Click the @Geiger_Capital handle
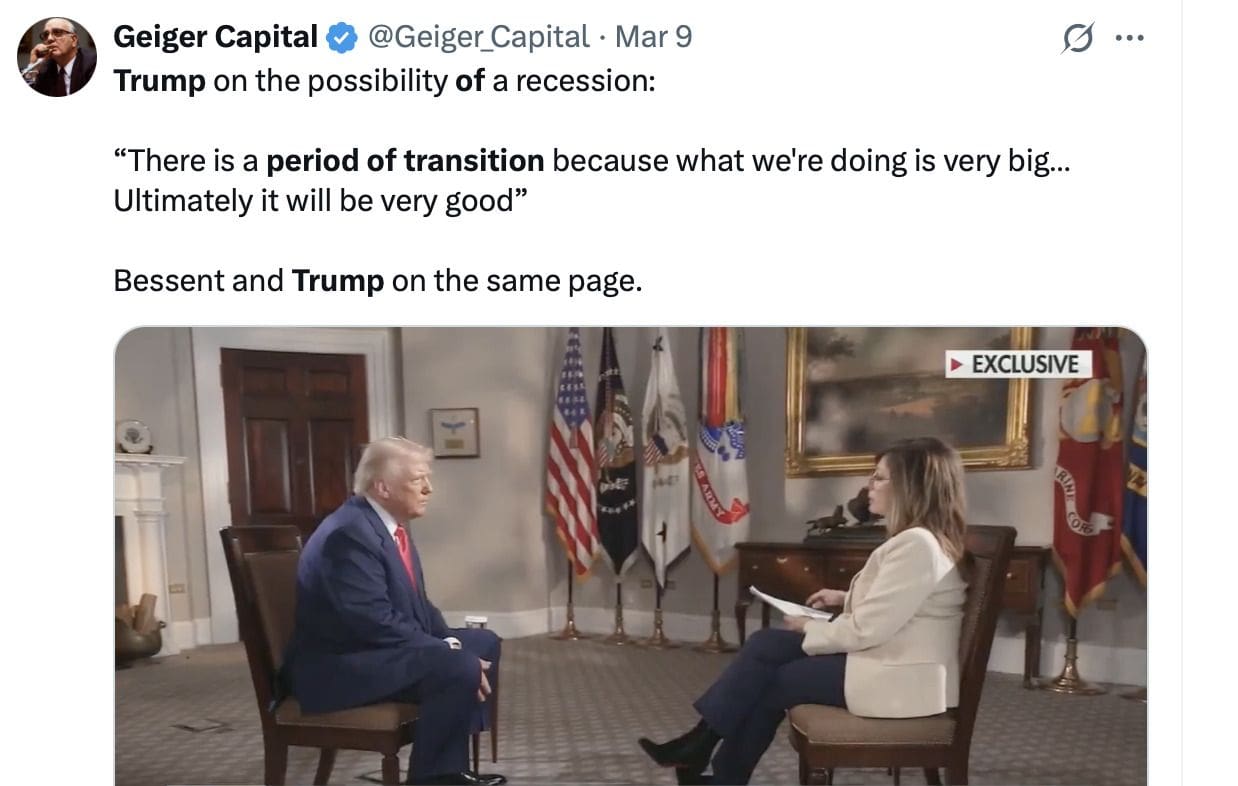Image resolution: width=1238 pixels, height=786 pixels. coord(479,37)
